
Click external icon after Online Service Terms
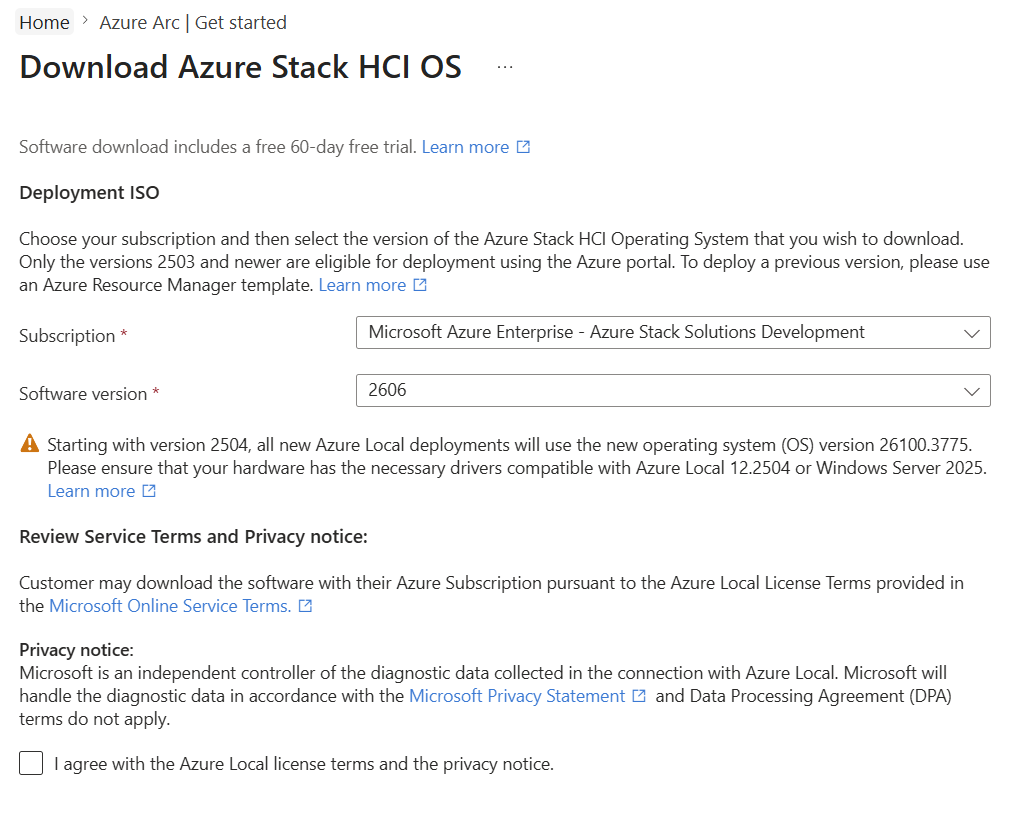click(305, 606)
